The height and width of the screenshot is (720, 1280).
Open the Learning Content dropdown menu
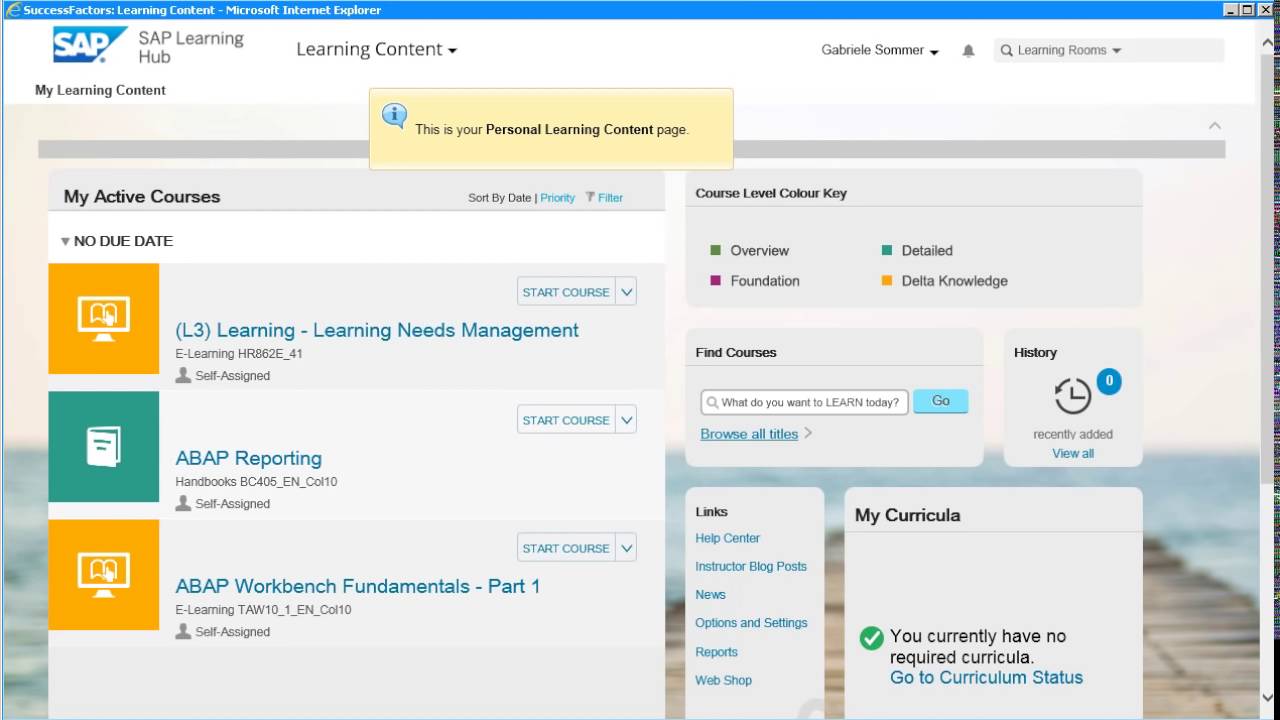click(x=376, y=49)
